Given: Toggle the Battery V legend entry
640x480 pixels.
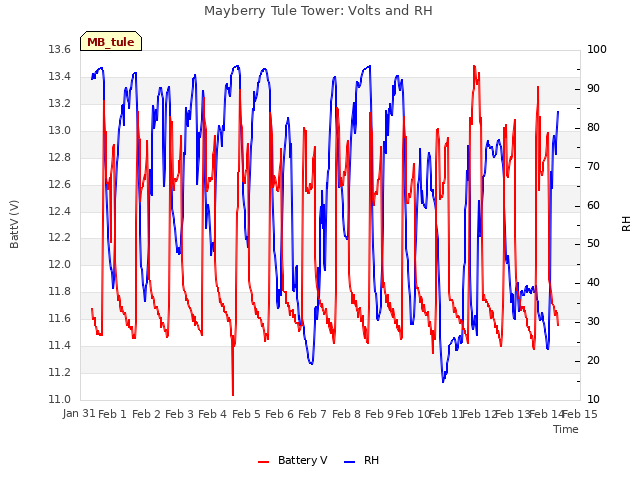Looking at the screenshot, I should 293,460.
